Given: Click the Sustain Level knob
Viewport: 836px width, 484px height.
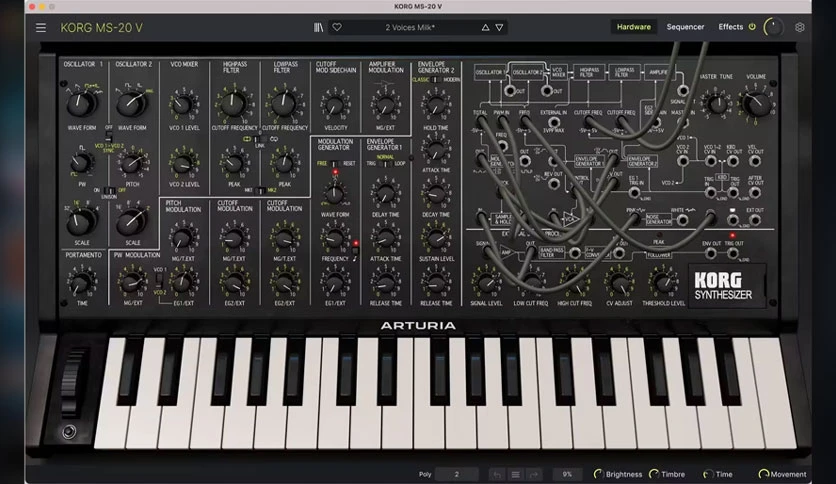Looking at the screenshot, I should [x=436, y=238].
